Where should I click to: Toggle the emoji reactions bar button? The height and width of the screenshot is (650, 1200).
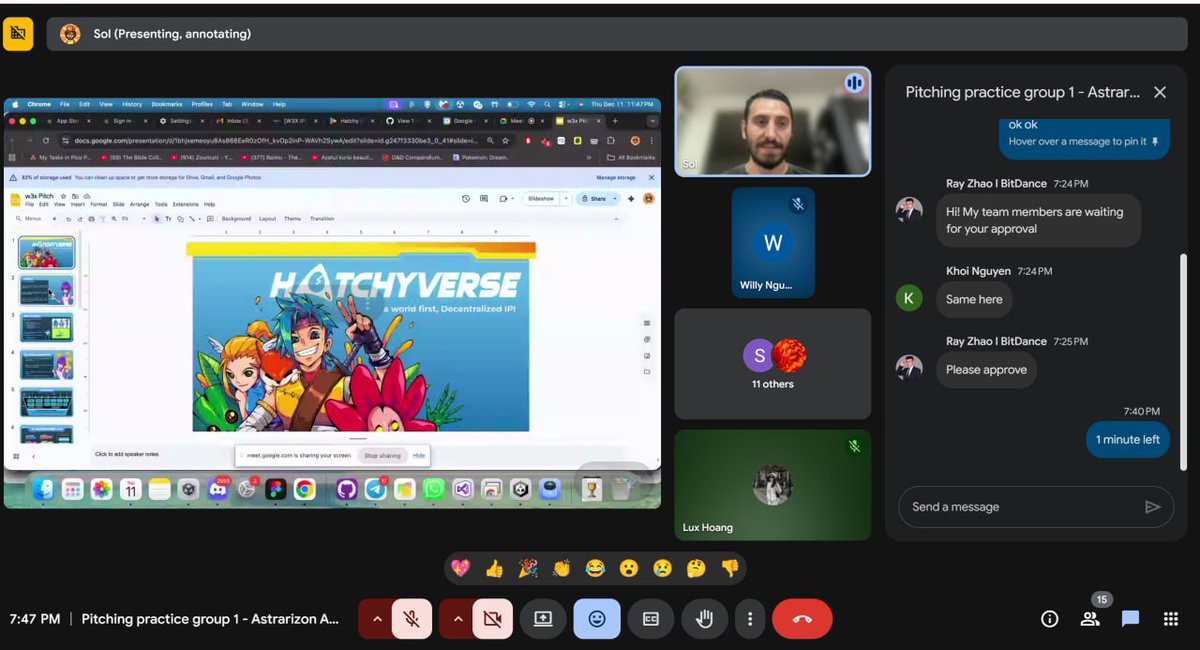(x=597, y=619)
